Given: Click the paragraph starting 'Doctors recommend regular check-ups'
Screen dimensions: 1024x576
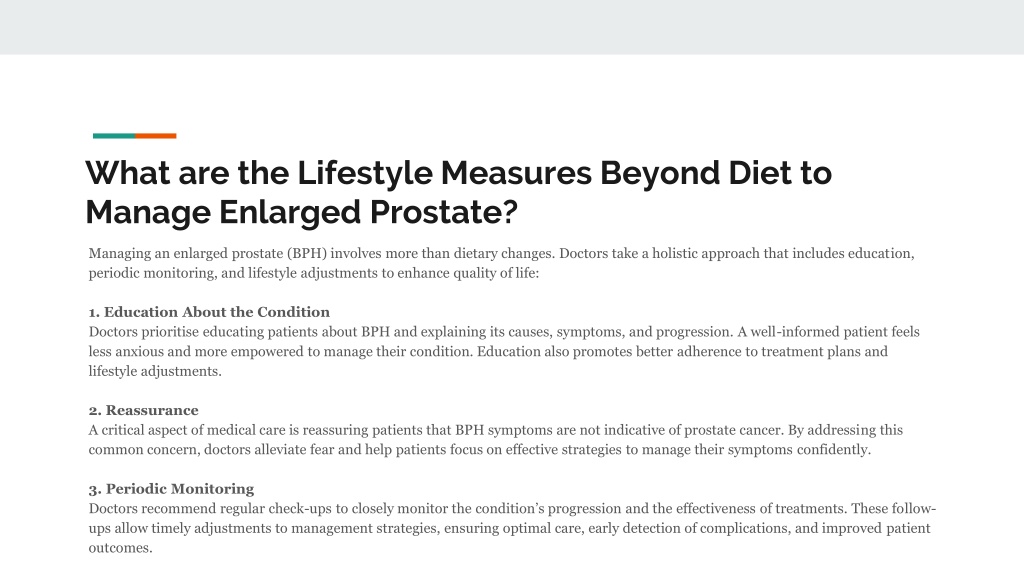Looking at the screenshot, I should 513,528.
